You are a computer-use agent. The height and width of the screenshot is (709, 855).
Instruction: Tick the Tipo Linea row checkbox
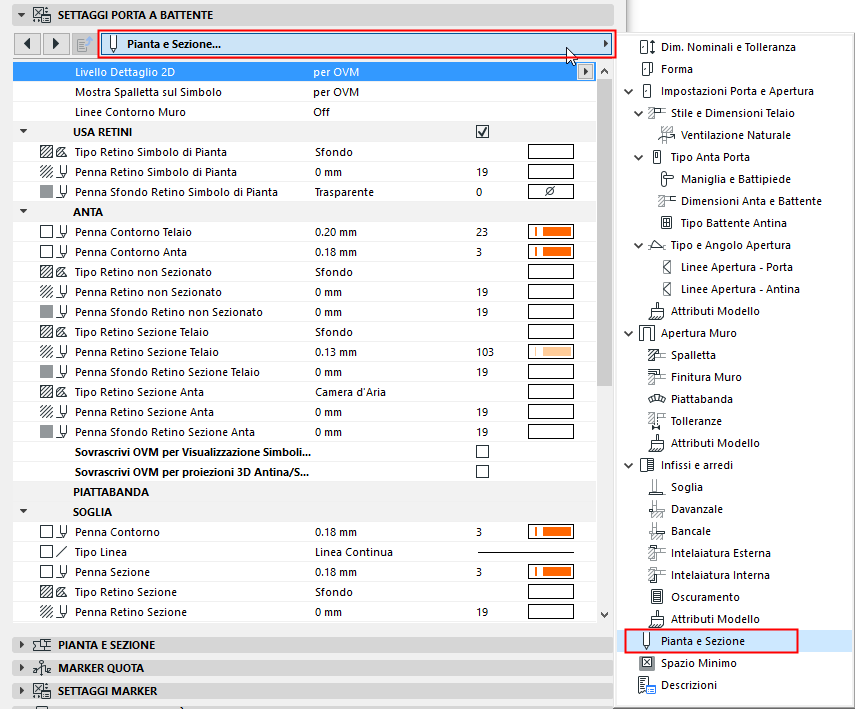pyautogui.click(x=46, y=552)
